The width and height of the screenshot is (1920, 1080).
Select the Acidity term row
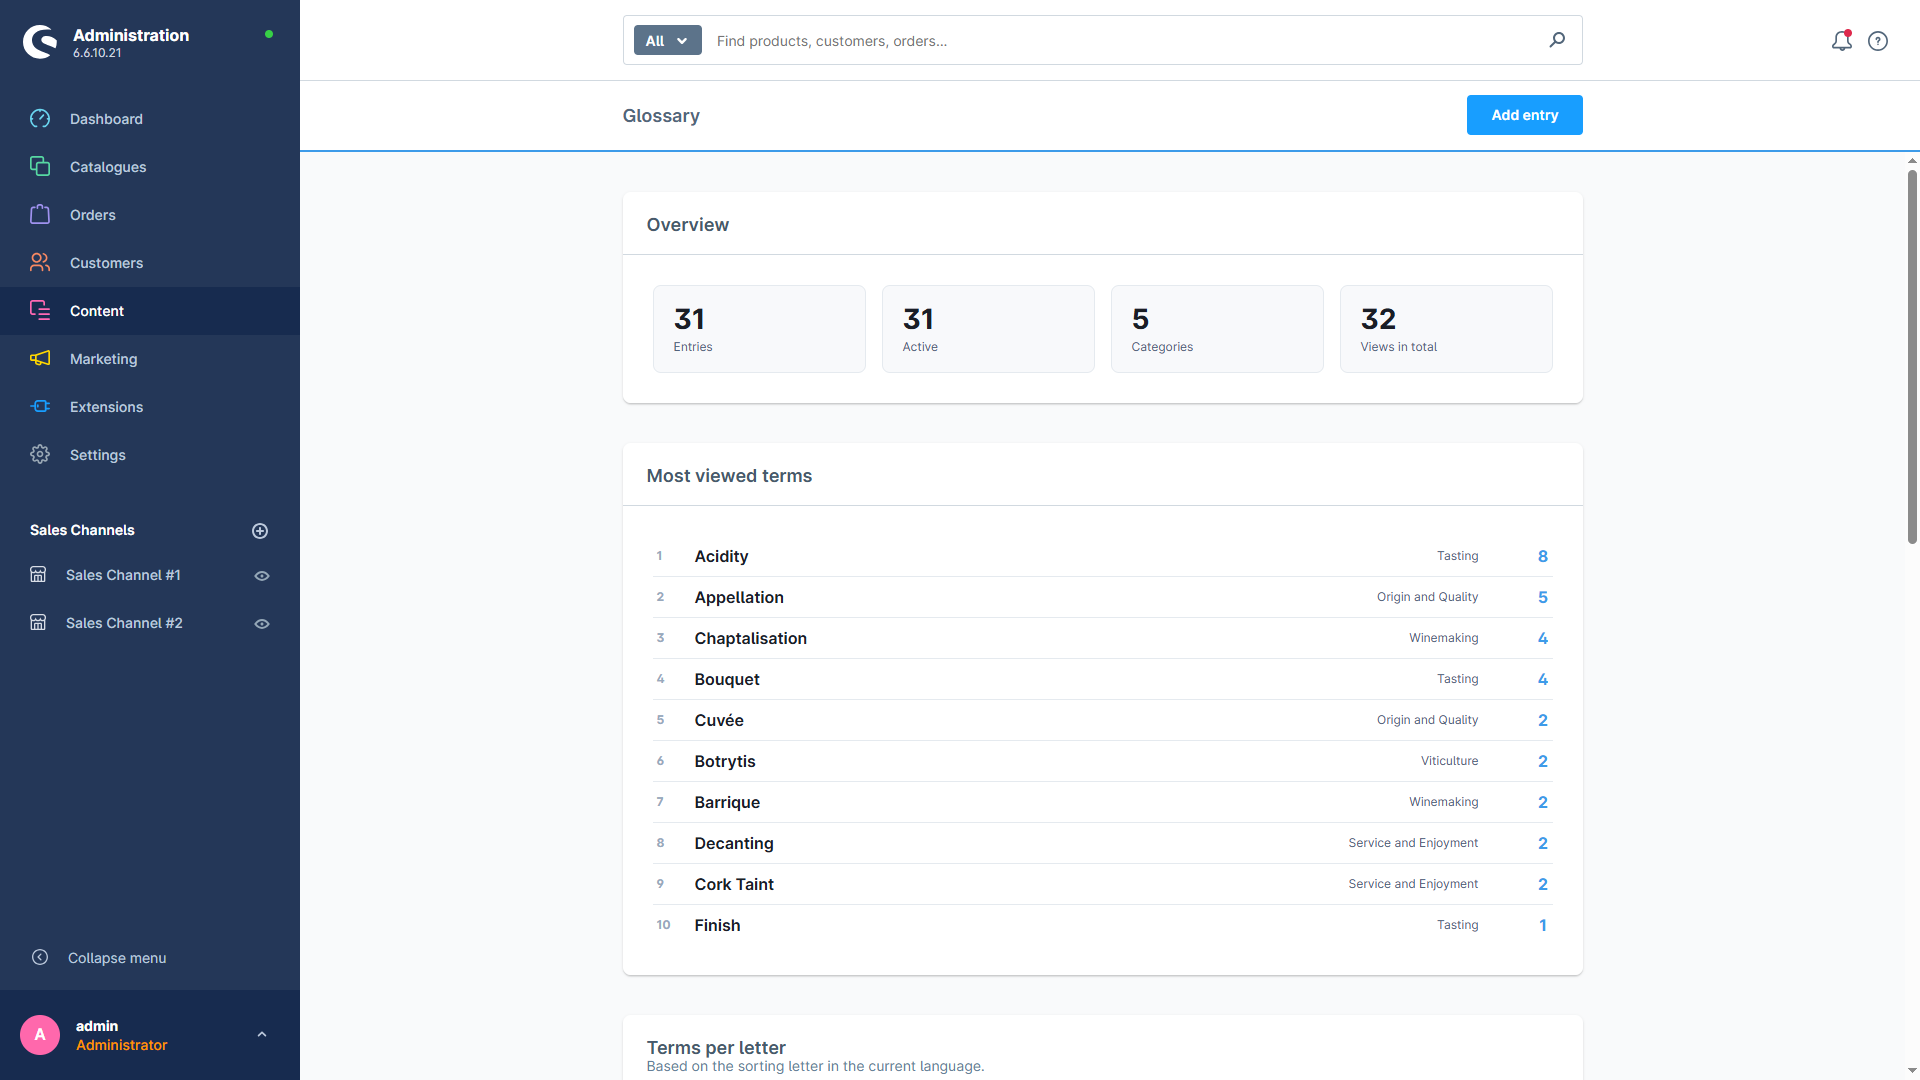pos(1102,556)
